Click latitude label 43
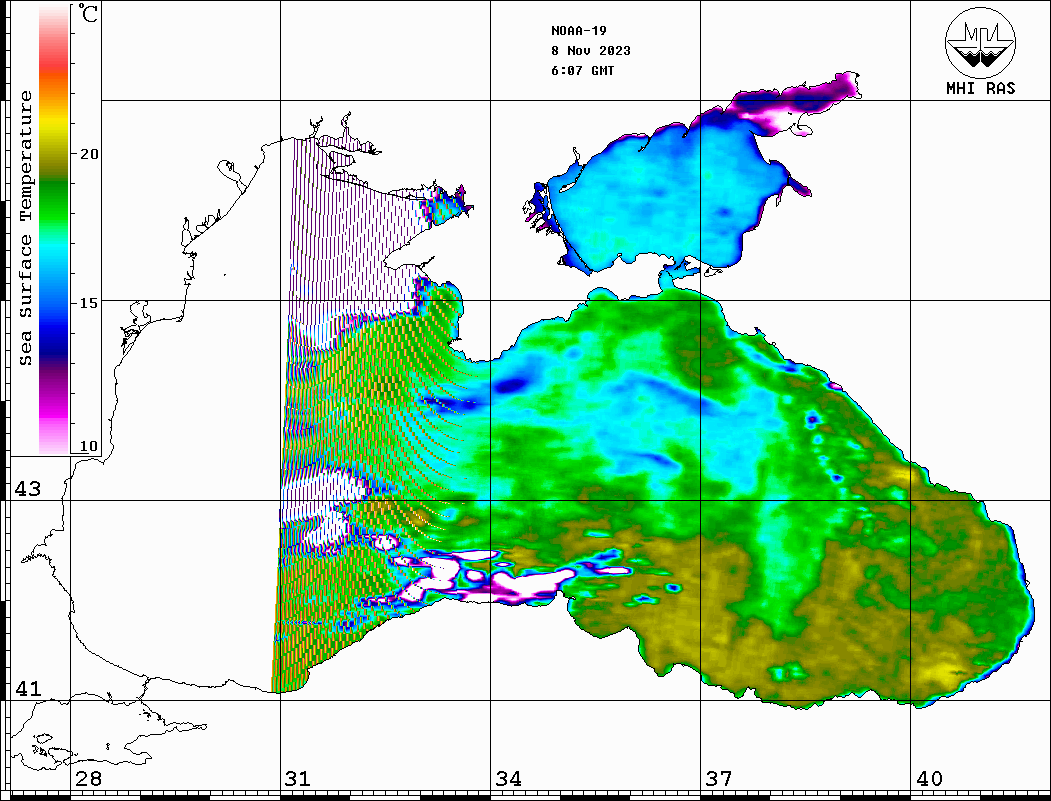Image resolution: width=1051 pixels, height=801 pixels. [28, 489]
